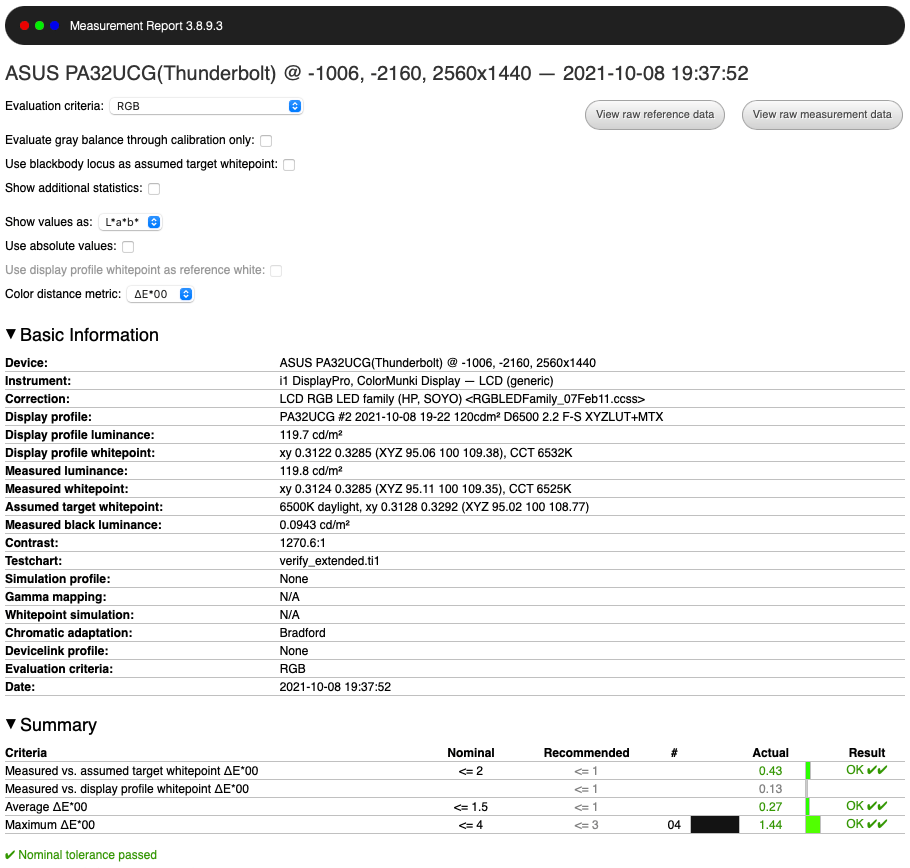Click the green dot in title bar
Viewport: 910px width, 868px height.
point(39,25)
